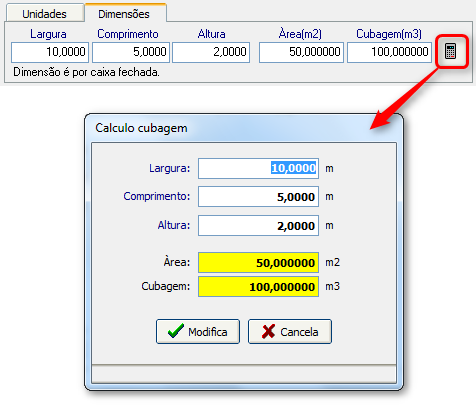Click the yellow Cubagem result field
Screen dimensions: 476x411
[x=258, y=286]
